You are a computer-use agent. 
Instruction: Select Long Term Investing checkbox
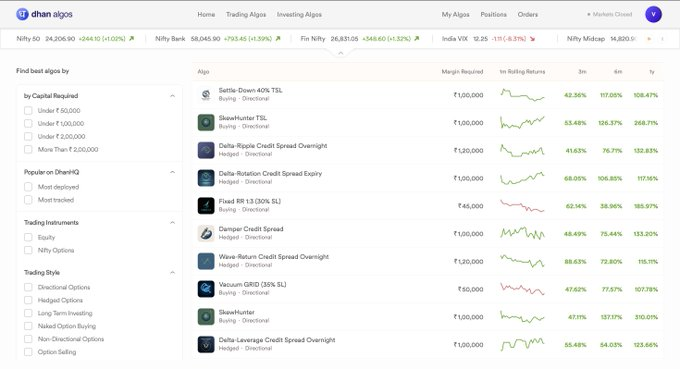click(28, 313)
